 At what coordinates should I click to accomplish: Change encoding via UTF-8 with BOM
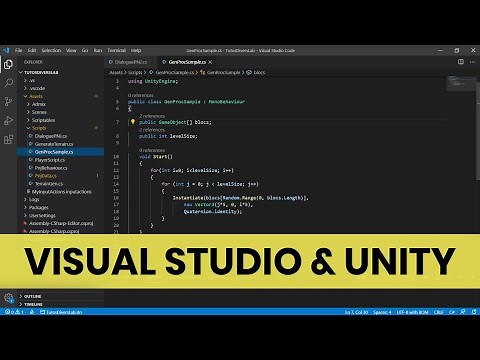tap(412, 312)
